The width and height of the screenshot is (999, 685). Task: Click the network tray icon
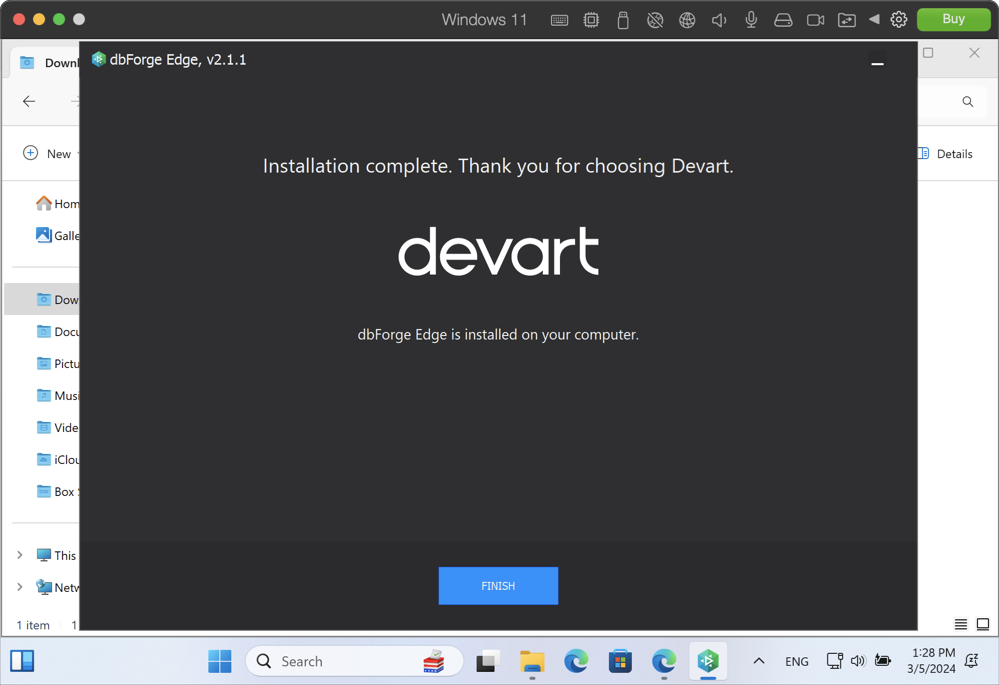[835, 661]
